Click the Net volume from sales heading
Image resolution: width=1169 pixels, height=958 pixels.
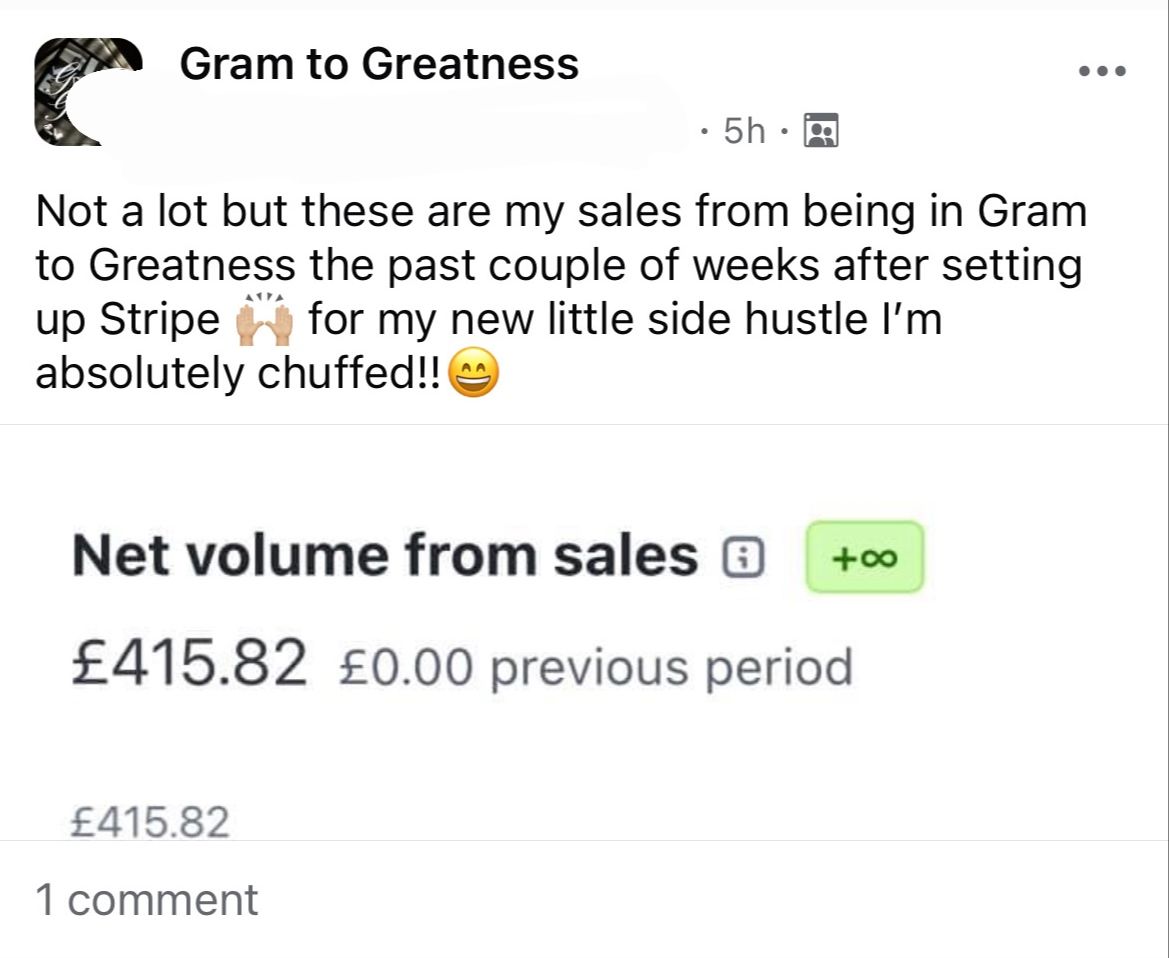(x=384, y=555)
